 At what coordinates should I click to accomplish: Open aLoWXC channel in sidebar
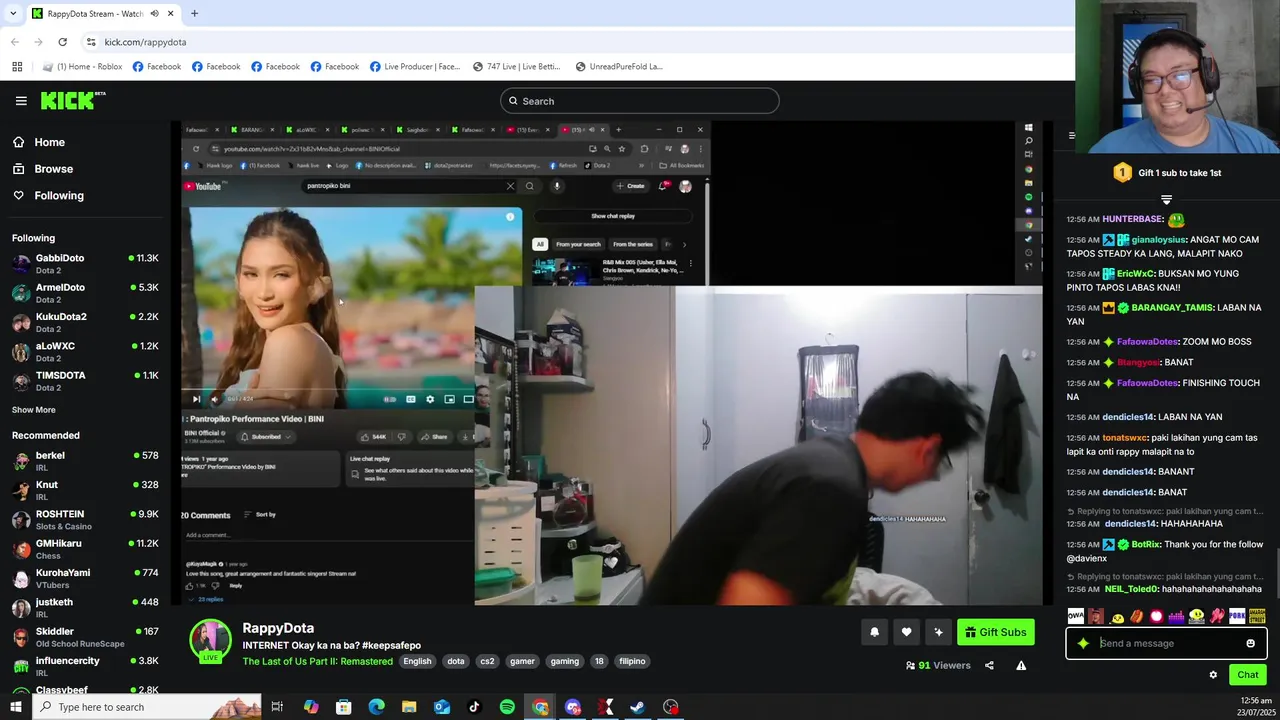click(86, 352)
